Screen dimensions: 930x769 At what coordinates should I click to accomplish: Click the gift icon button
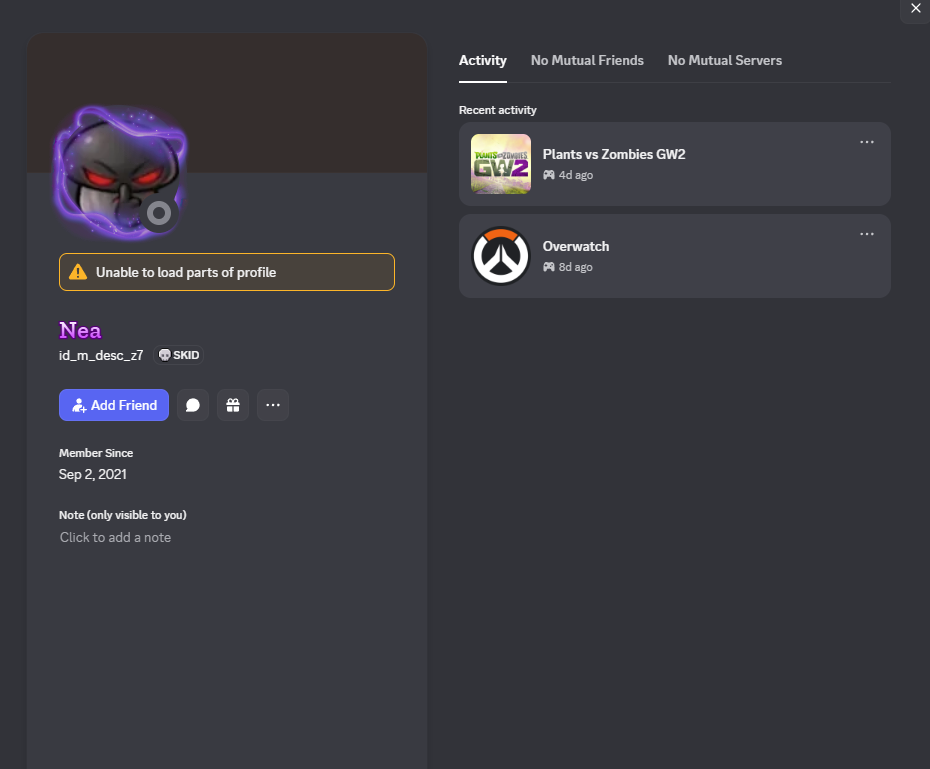point(233,405)
